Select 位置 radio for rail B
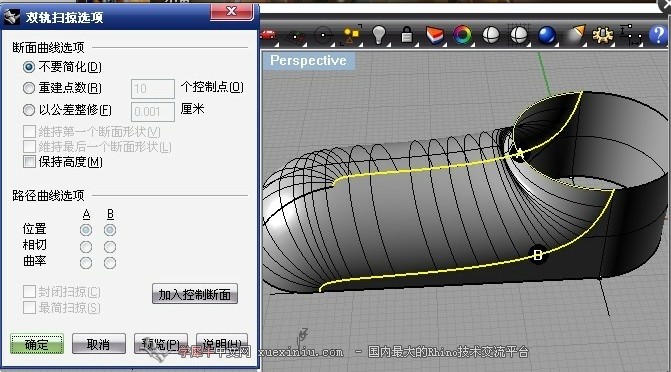 [x=110, y=230]
